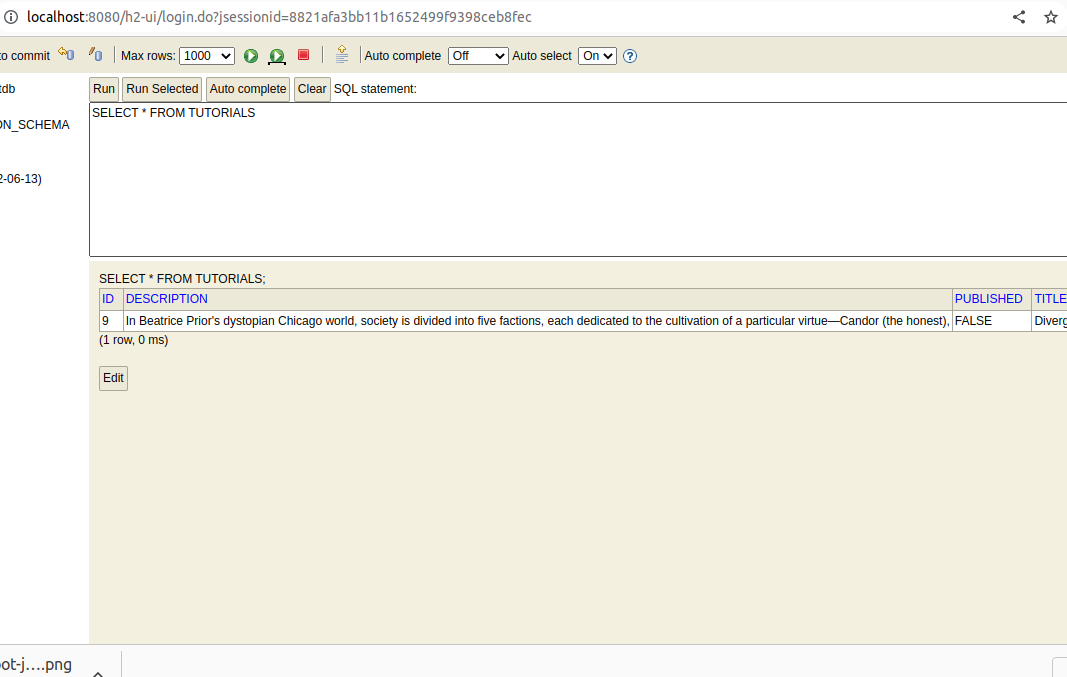The image size is (1067, 677).
Task: Sort by the ID column header
Action: [108, 299]
